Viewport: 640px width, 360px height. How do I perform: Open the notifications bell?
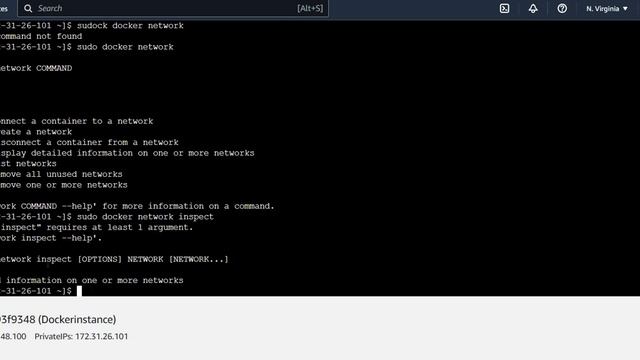(x=533, y=9)
